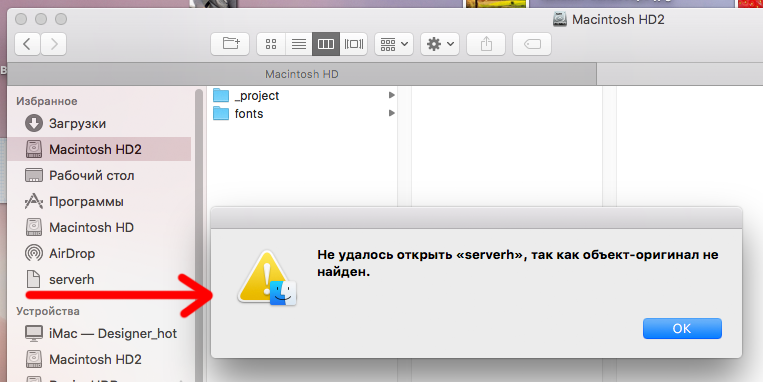Click the Загрузки download arrow icon

[34, 124]
